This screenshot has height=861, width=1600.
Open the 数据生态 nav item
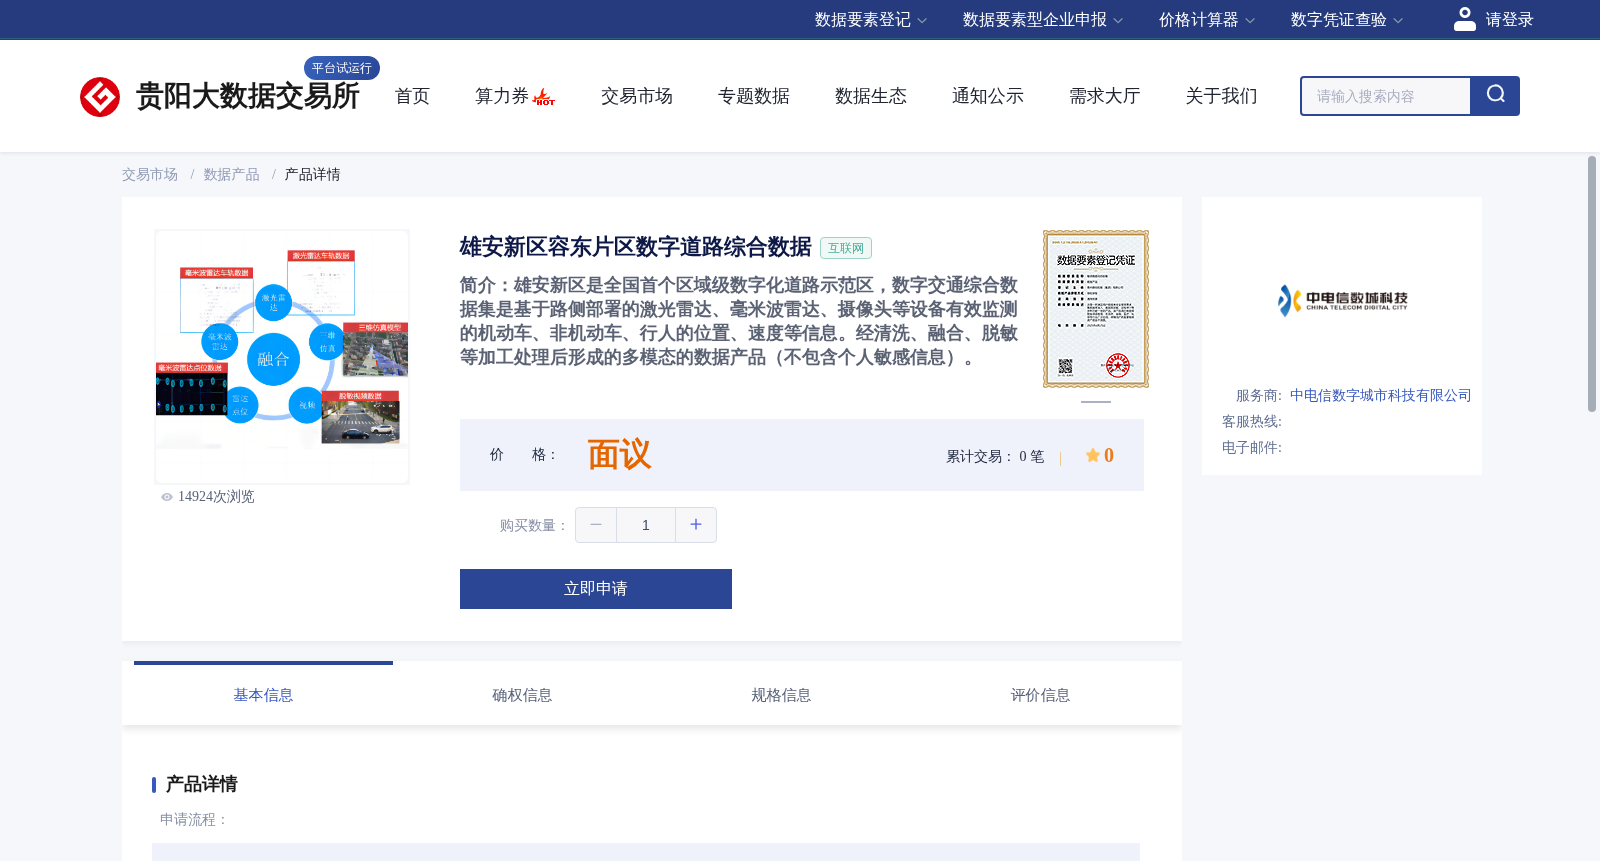click(x=871, y=96)
